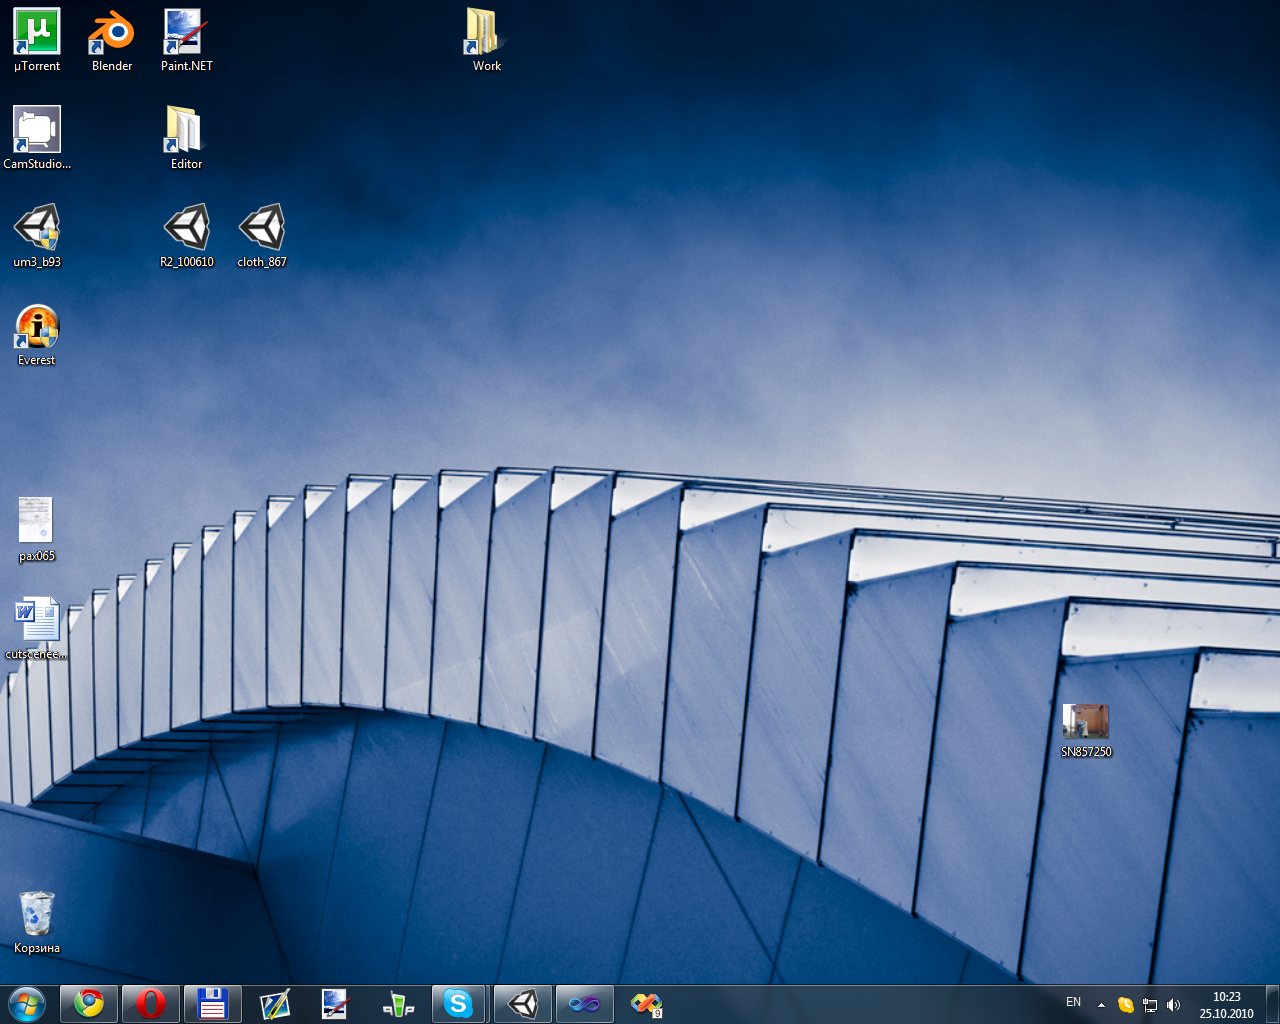Select the pax065 document file

[x=37, y=521]
